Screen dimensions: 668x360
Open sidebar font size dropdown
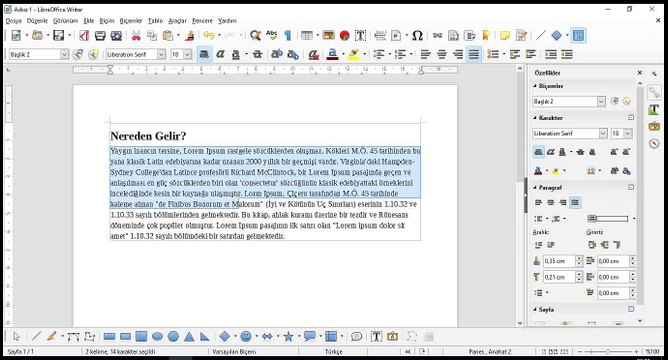point(628,133)
